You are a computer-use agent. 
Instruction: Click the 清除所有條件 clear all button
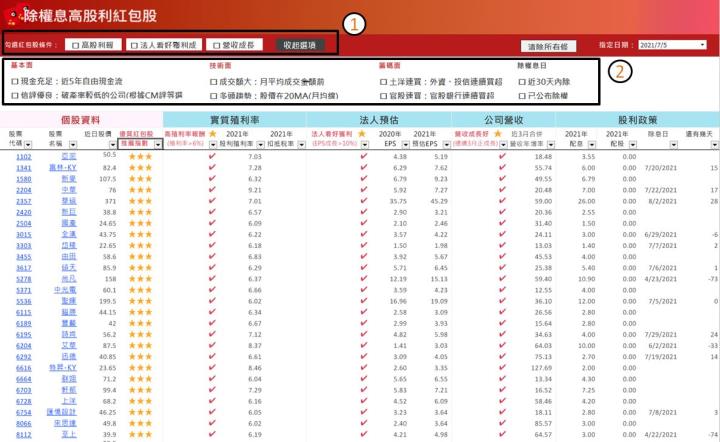coord(548,46)
